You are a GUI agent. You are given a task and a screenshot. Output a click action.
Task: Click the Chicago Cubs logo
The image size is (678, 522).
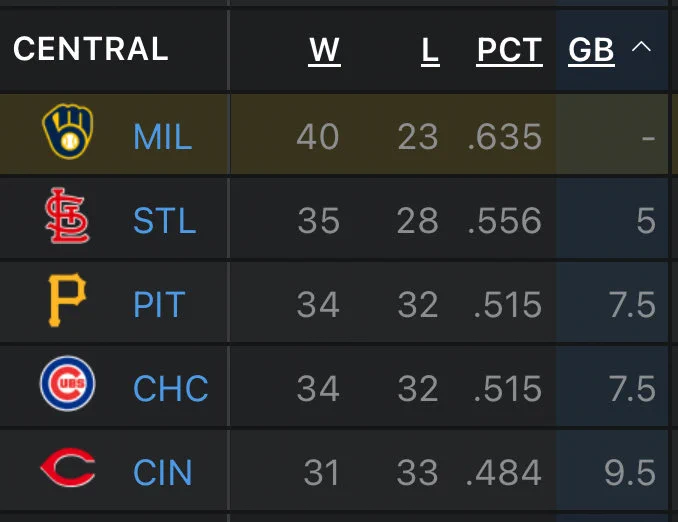[x=67, y=383]
